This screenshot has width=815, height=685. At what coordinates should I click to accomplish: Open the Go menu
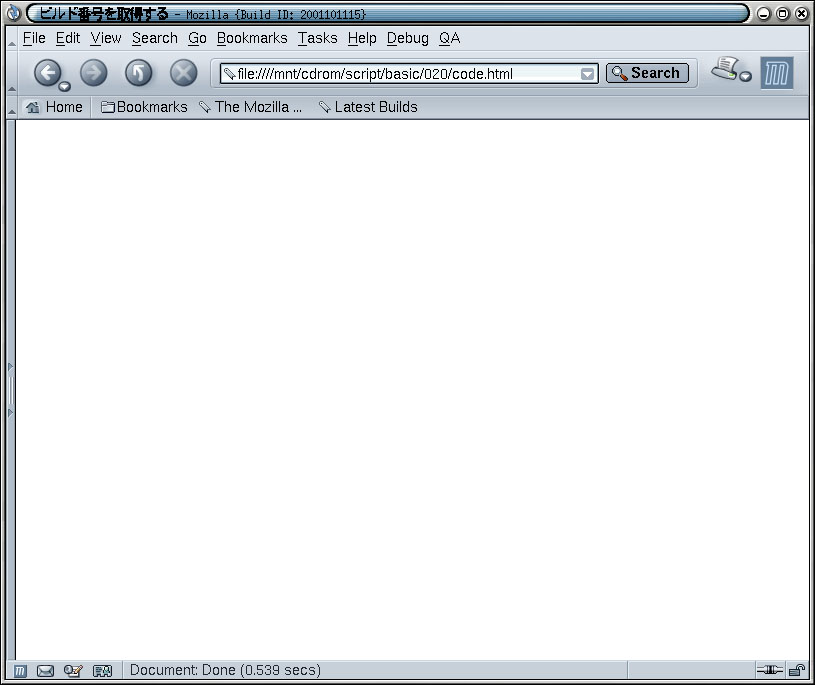point(198,38)
